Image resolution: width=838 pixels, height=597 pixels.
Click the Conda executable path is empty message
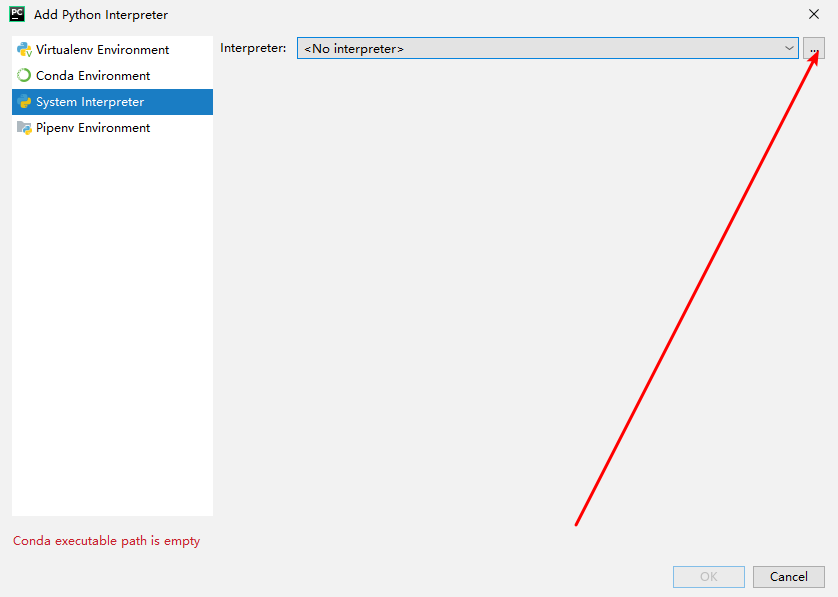(x=106, y=541)
